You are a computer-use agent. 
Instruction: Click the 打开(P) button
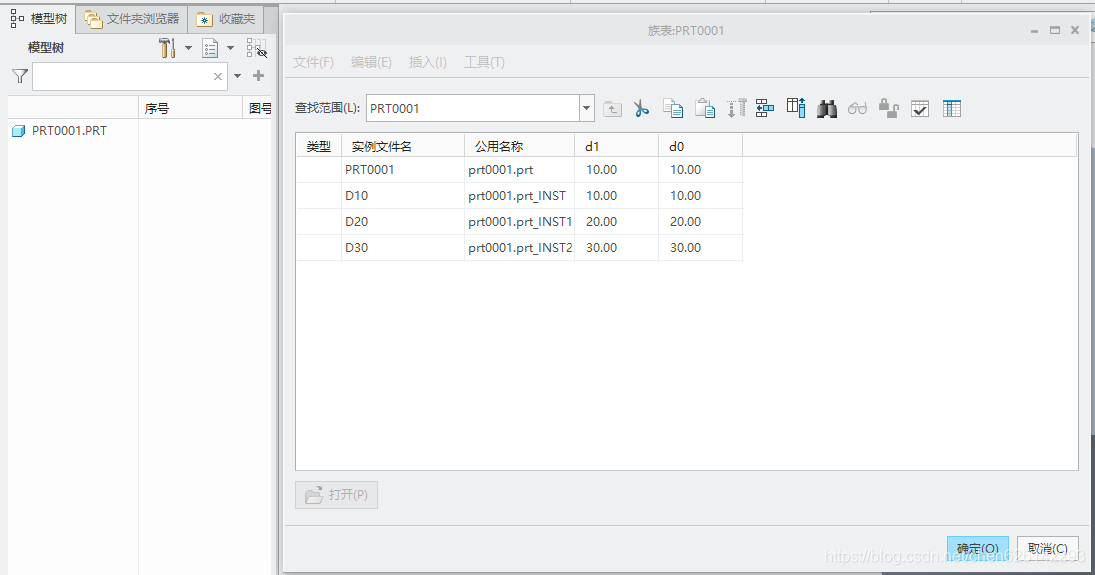click(337, 495)
